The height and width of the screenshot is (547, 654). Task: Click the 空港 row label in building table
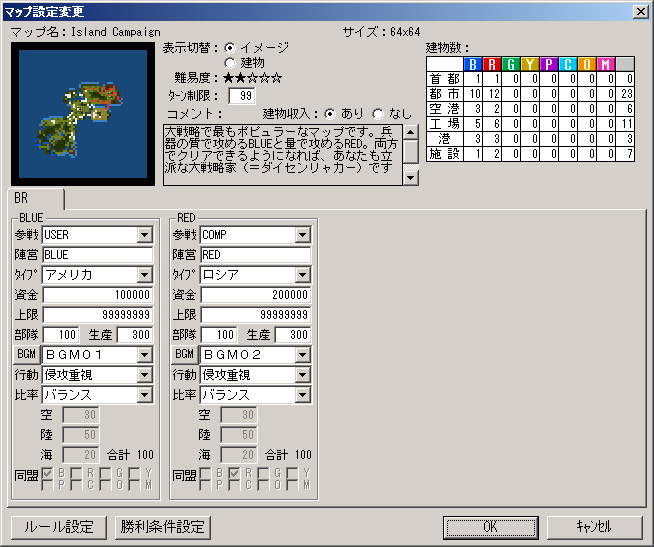[x=445, y=109]
